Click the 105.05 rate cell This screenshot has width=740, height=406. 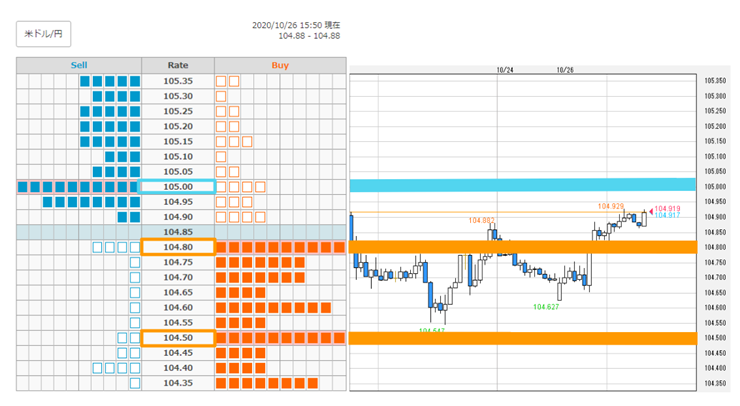178,172
